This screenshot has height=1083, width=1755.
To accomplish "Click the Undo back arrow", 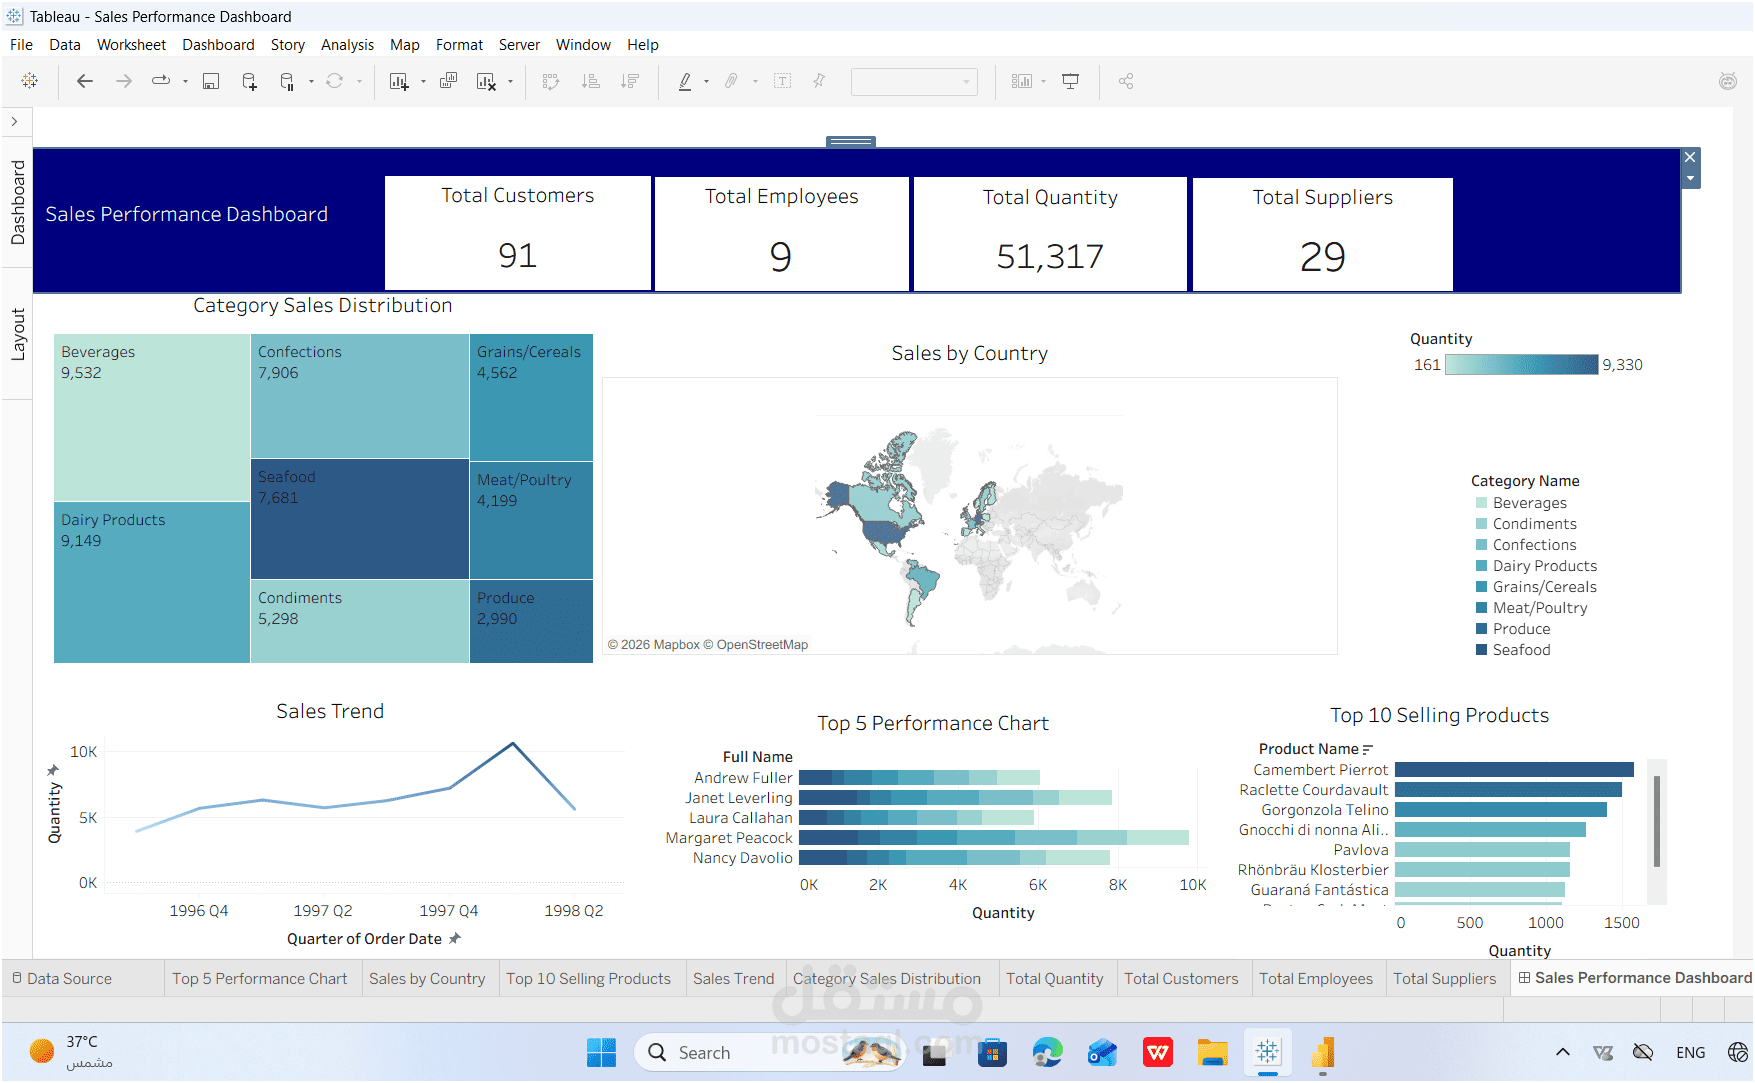I will point(85,81).
